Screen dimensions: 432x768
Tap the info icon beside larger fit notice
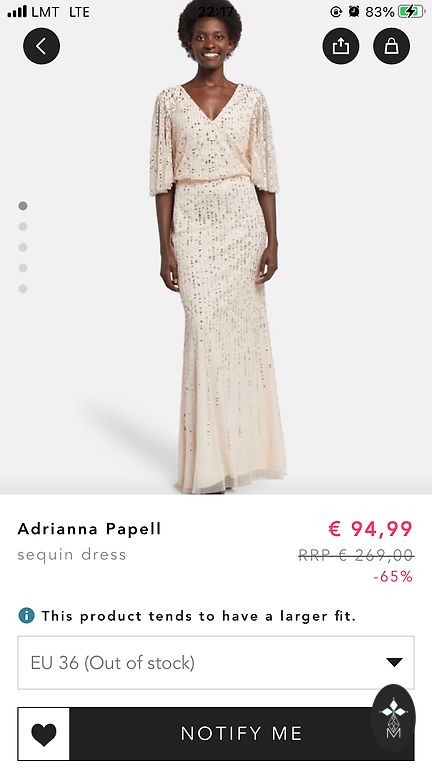[x=26, y=615]
